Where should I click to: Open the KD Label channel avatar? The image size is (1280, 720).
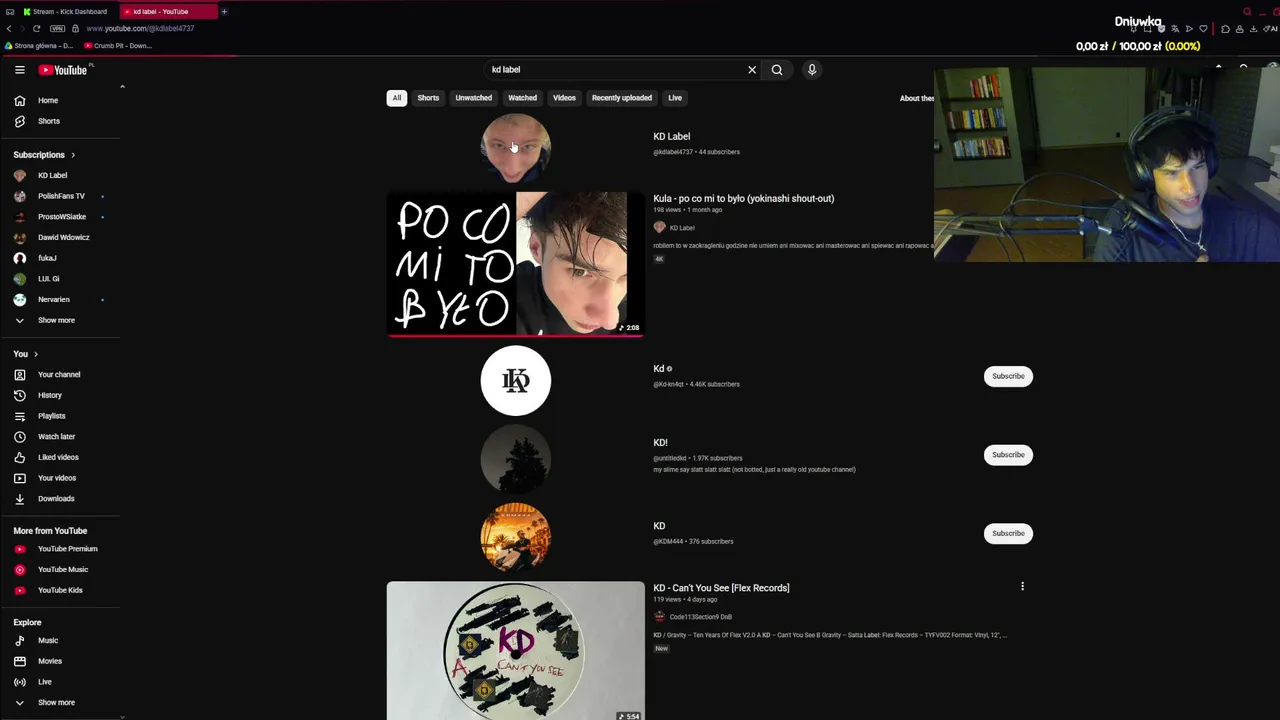(x=516, y=148)
